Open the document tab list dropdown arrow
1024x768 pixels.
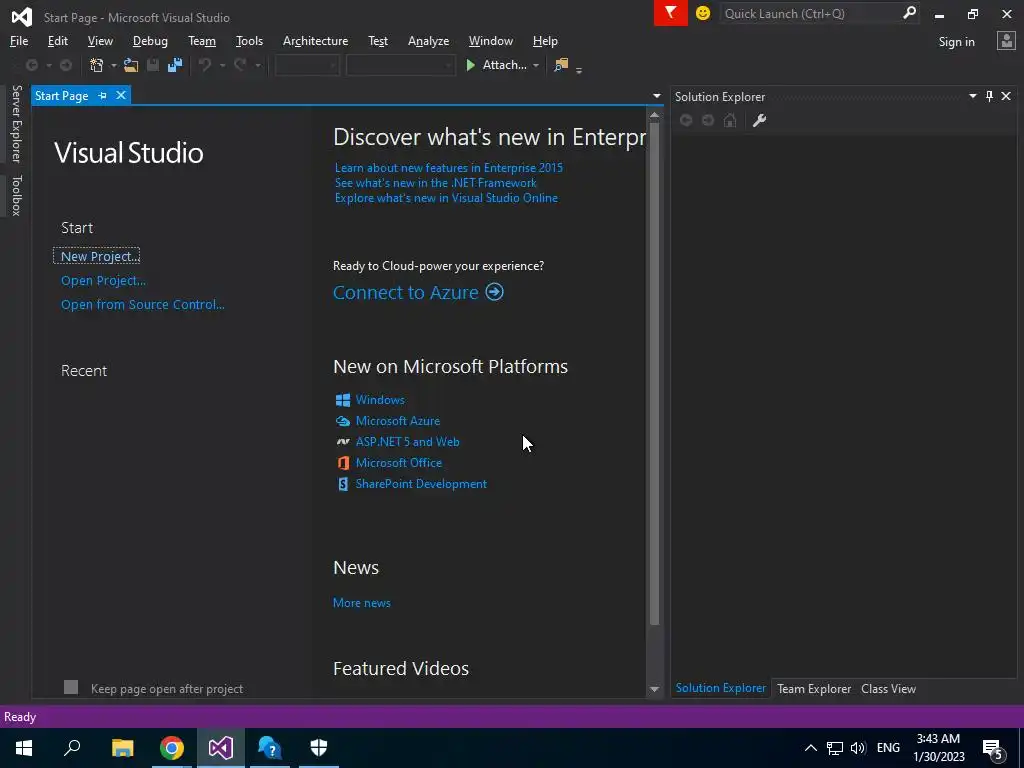tap(656, 96)
